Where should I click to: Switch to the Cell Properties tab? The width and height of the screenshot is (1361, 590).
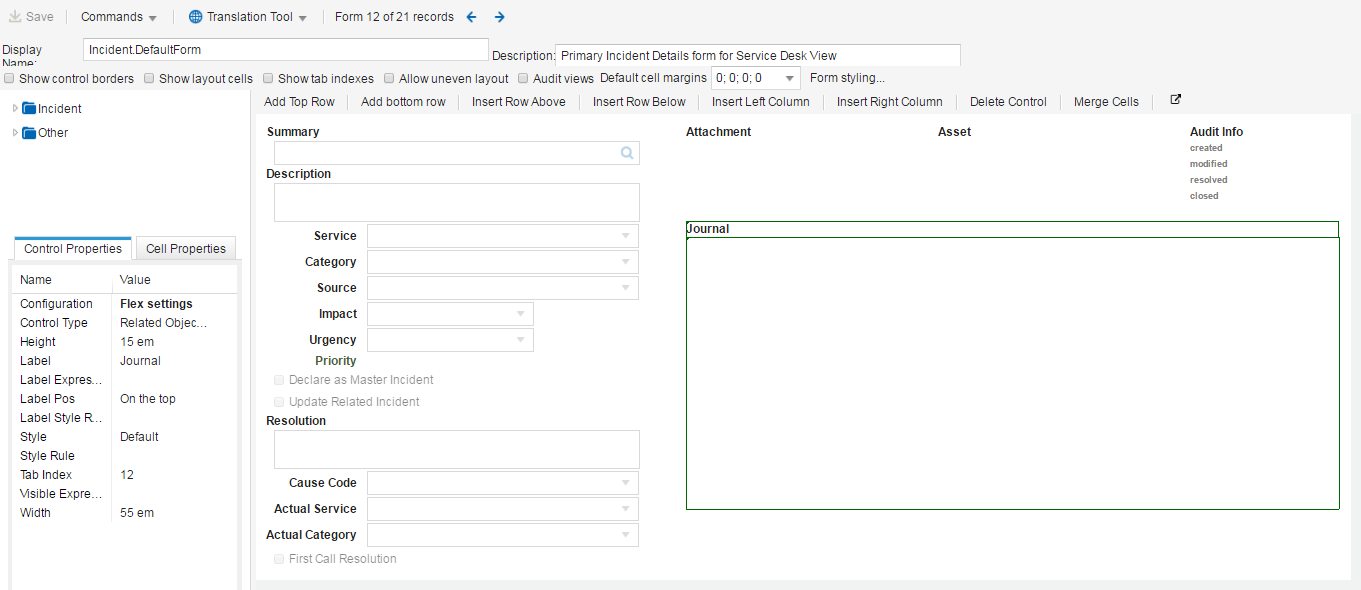186,249
